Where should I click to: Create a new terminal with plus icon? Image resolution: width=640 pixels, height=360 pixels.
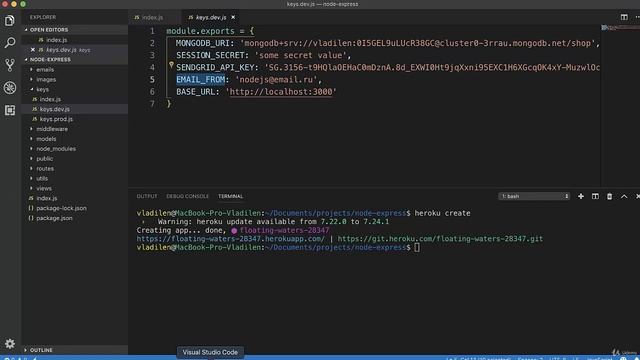(x=581, y=196)
